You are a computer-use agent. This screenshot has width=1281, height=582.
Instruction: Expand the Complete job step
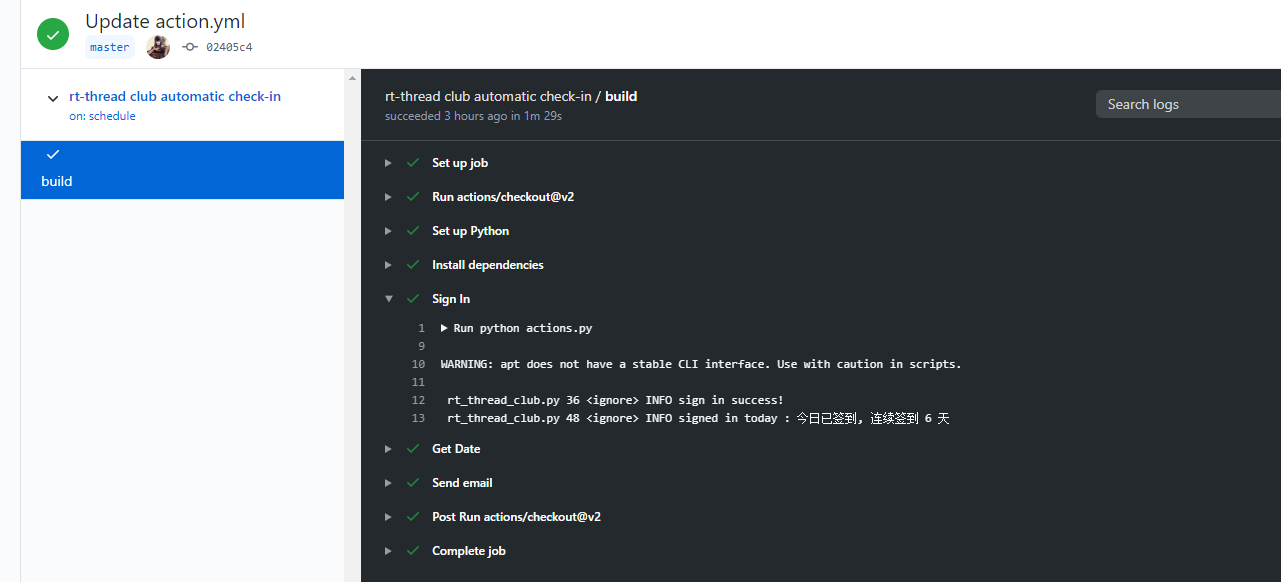coord(388,551)
